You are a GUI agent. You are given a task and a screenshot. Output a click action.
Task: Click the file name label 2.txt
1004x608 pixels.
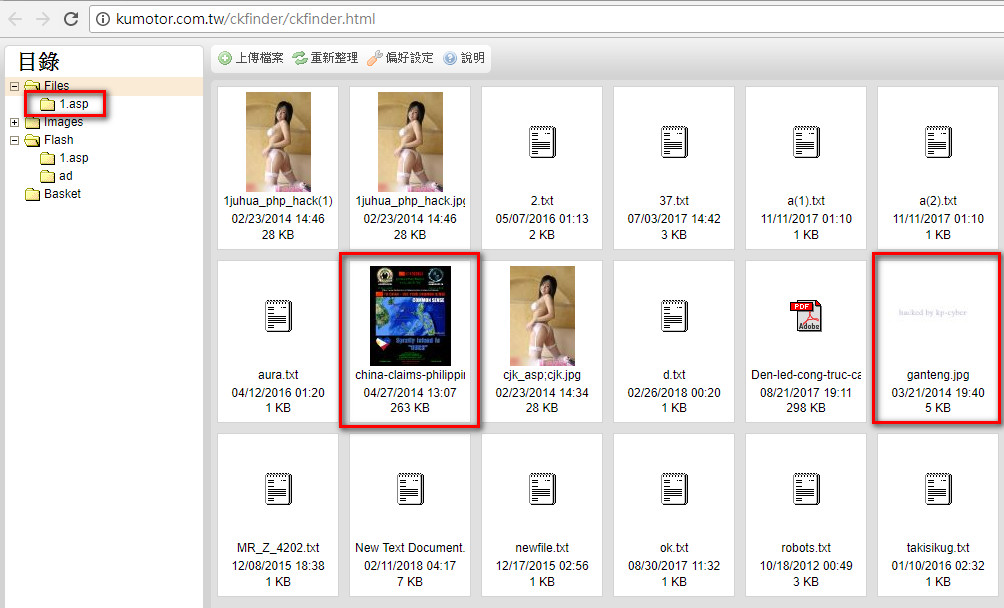tap(542, 201)
